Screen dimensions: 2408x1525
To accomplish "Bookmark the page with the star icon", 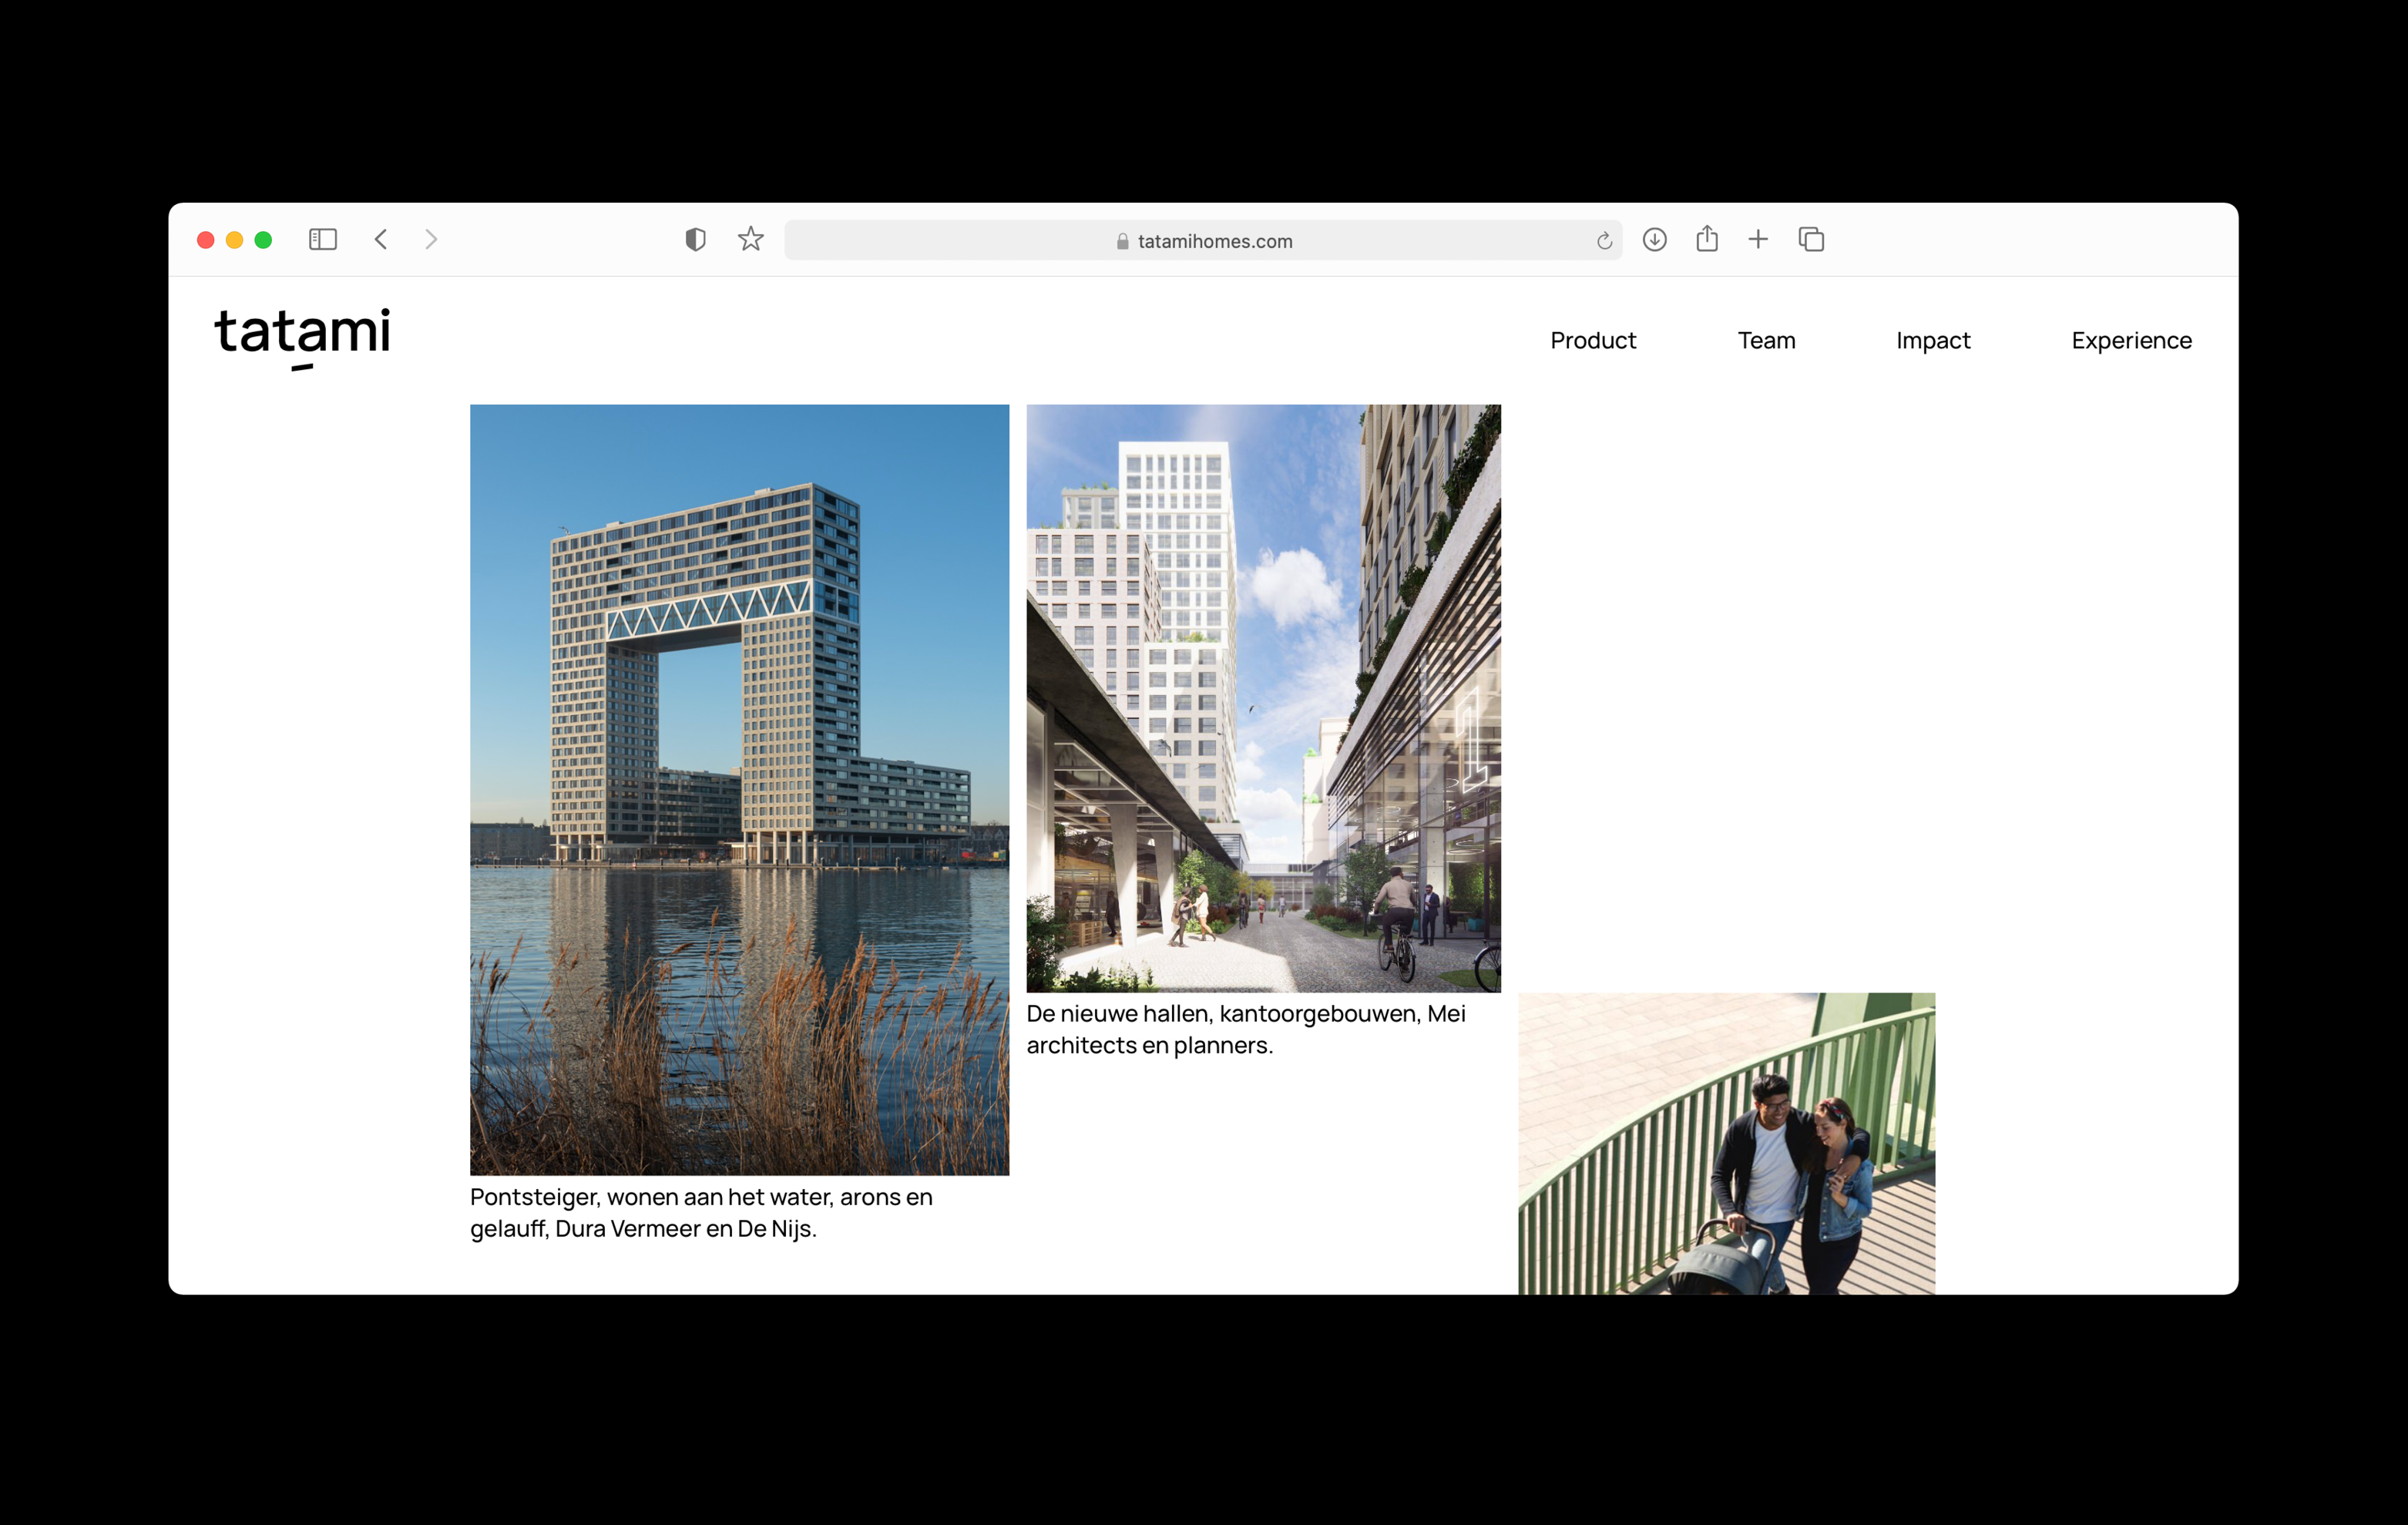I will click(x=751, y=239).
